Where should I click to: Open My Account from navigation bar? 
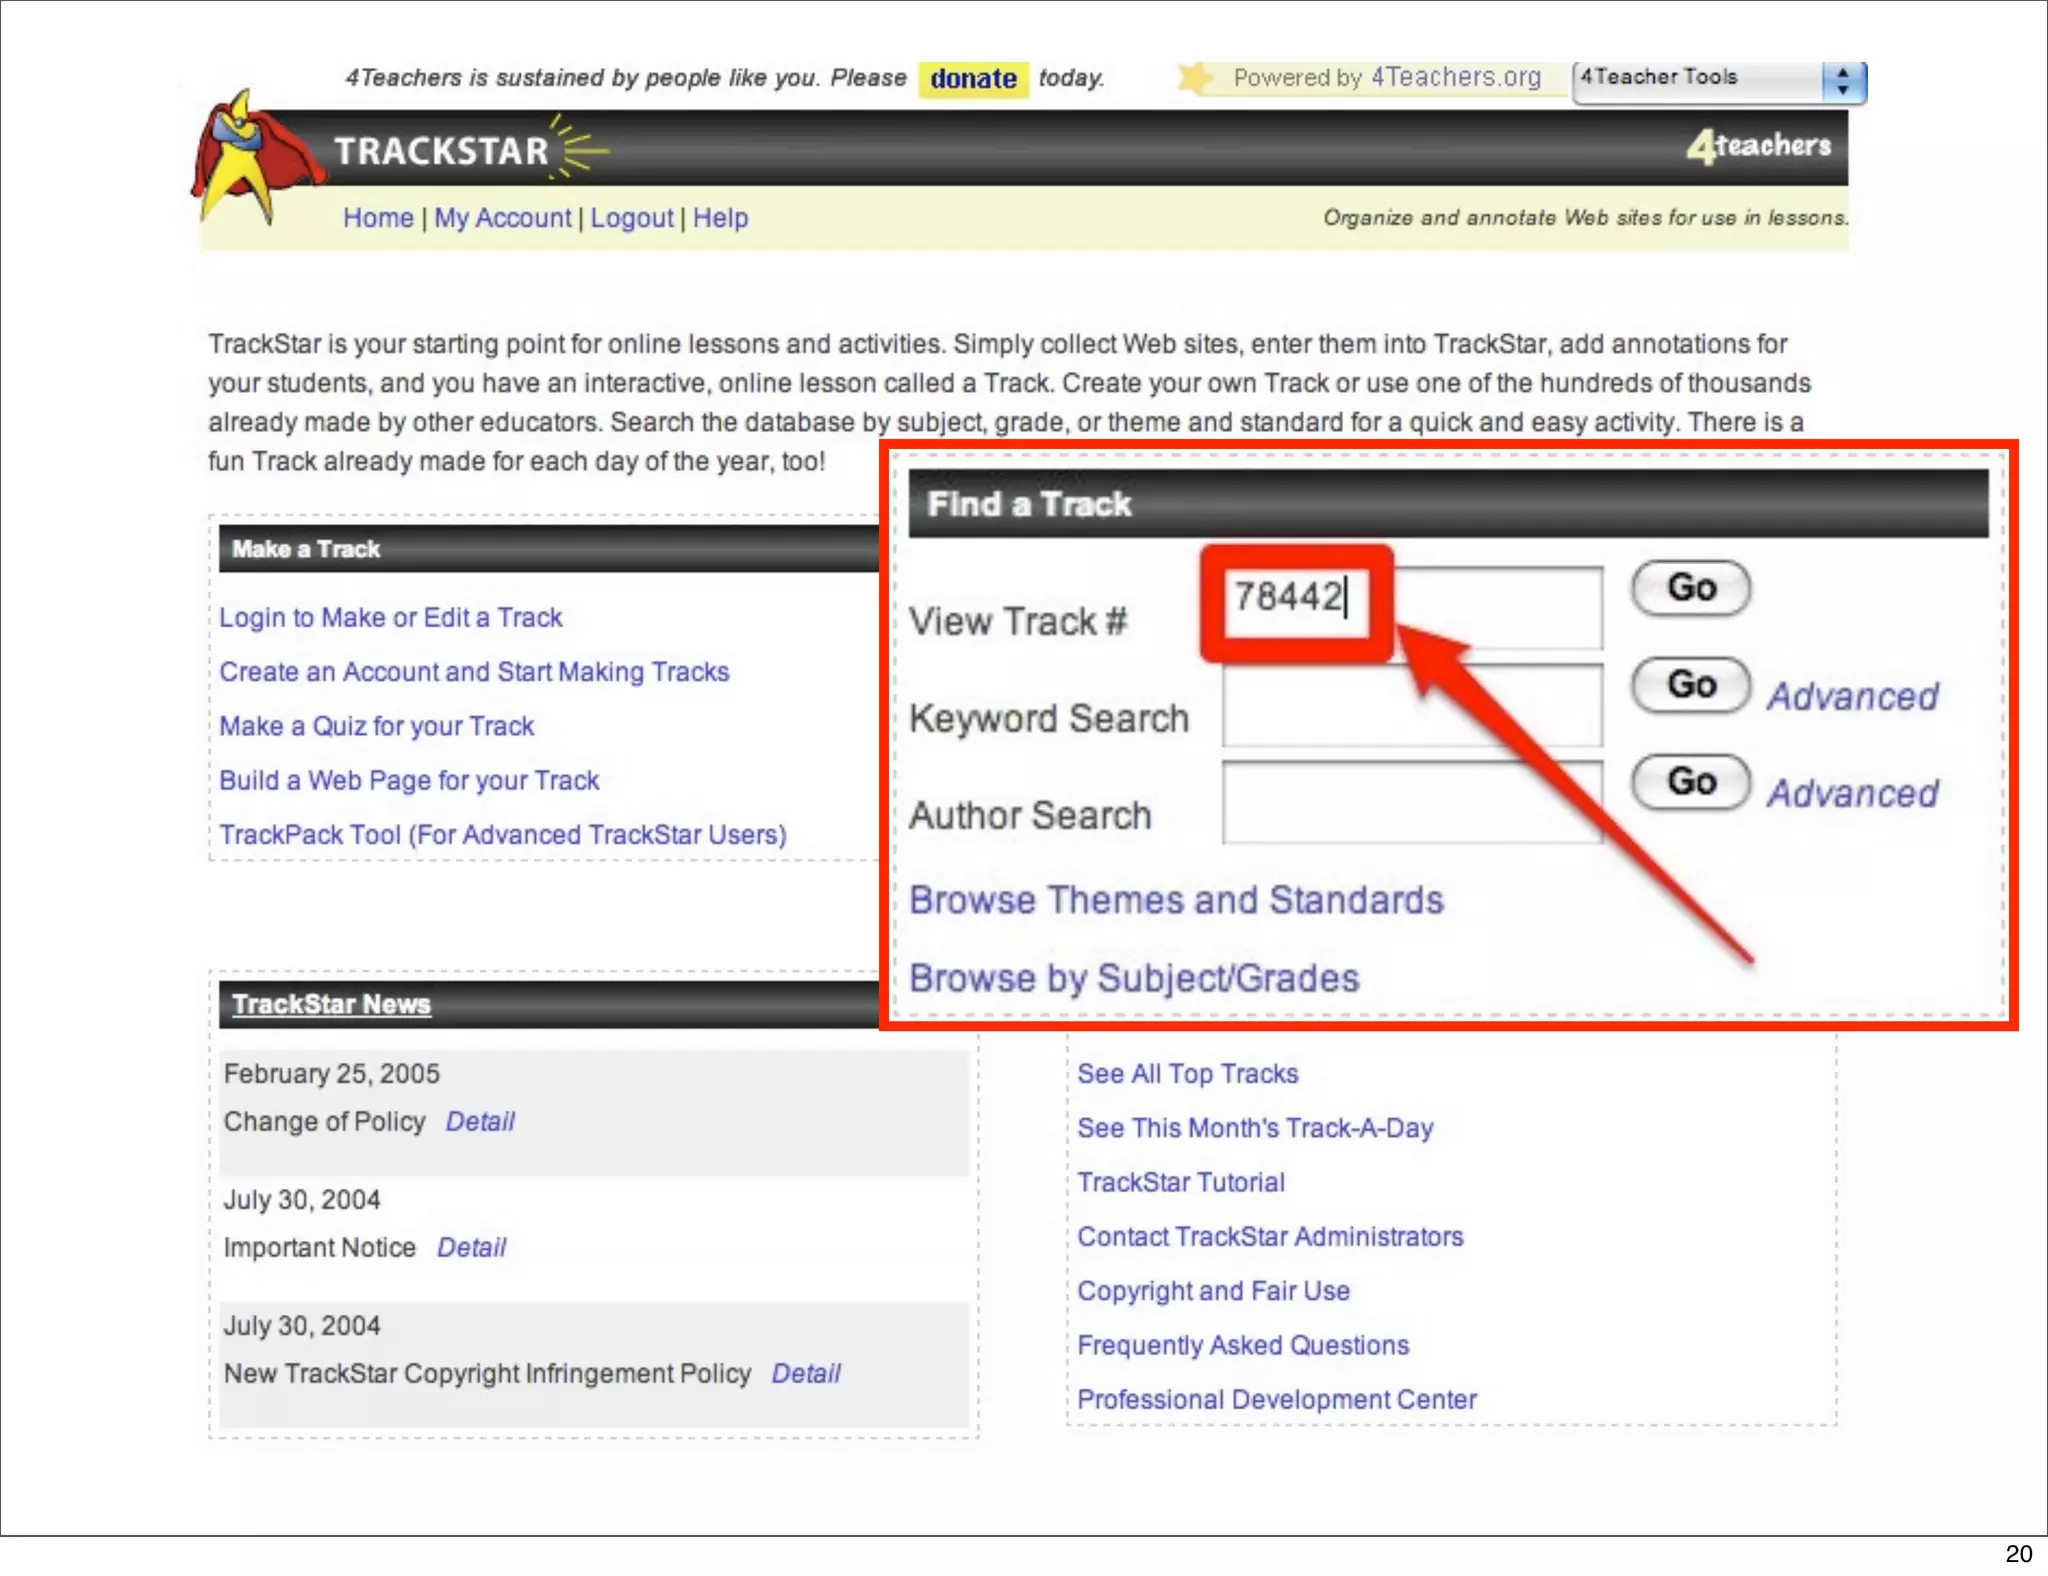point(502,218)
